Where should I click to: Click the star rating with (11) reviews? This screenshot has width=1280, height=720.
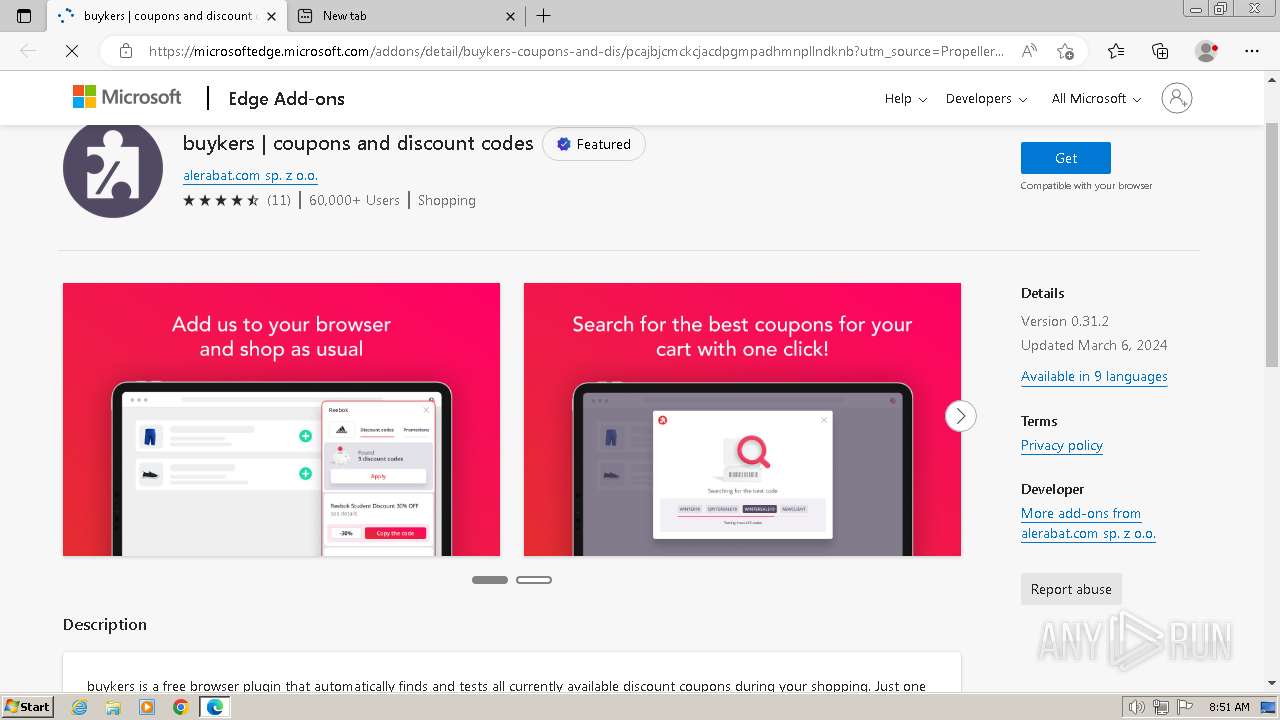[237, 200]
